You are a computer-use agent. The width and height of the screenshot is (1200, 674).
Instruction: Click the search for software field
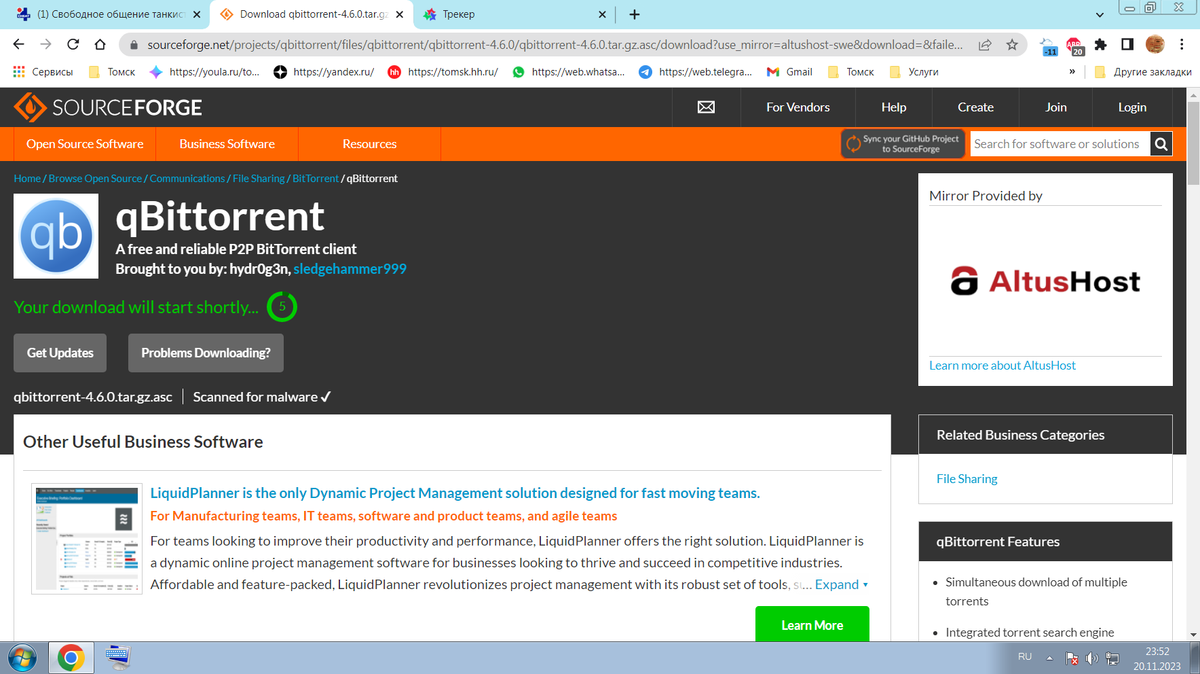(x=1058, y=144)
